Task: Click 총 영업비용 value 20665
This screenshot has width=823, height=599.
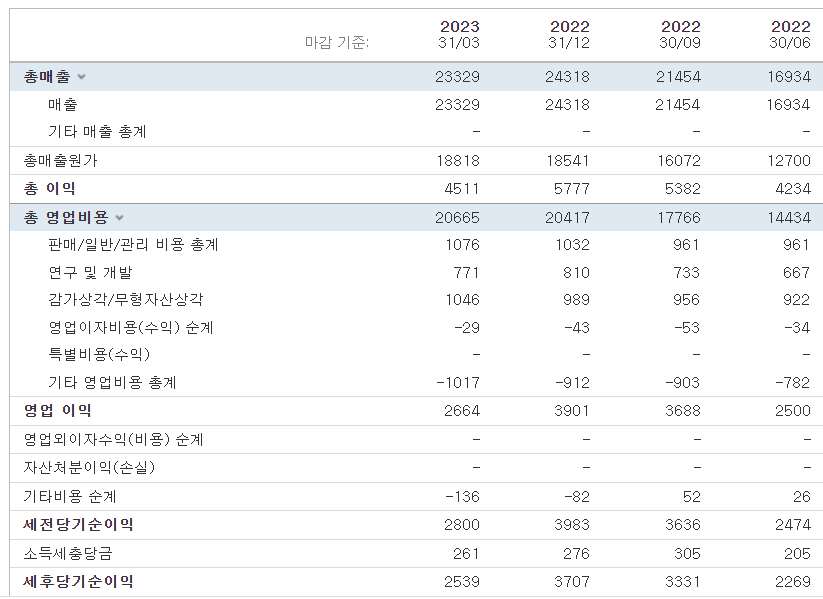Action: [457, 218]
